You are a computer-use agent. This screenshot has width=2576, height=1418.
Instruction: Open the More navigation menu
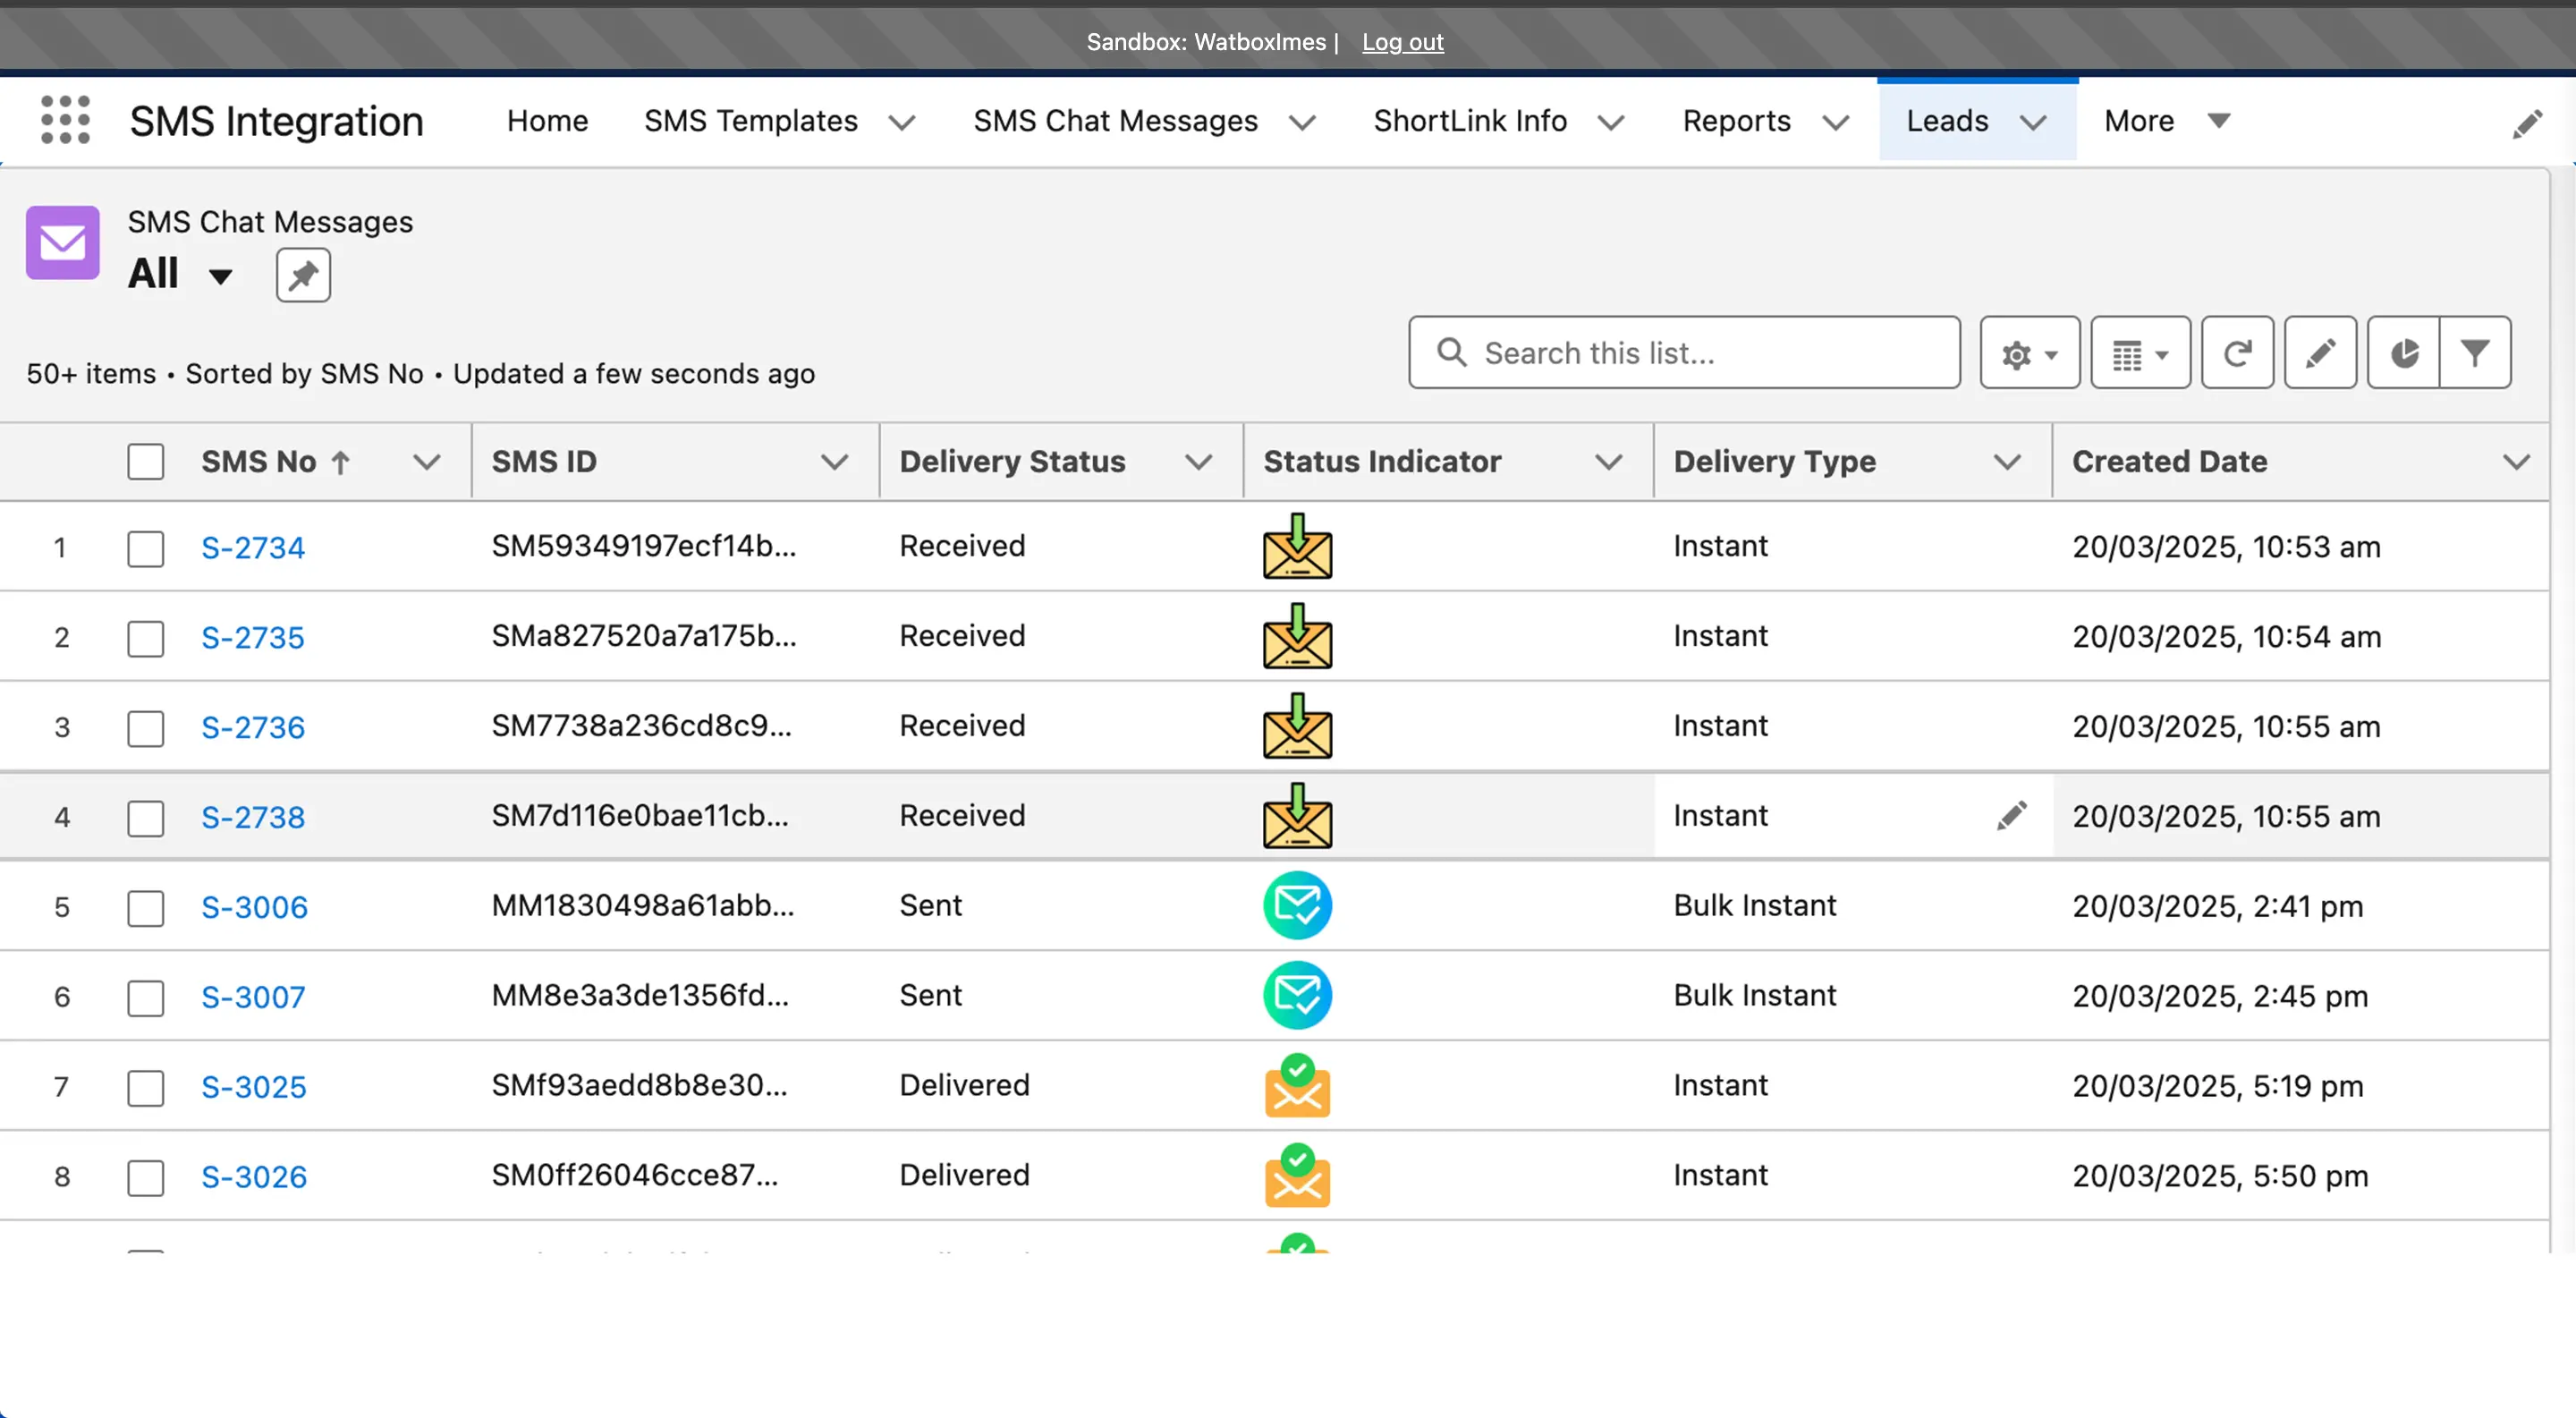pyautogui.click(x=2167, y=121)
